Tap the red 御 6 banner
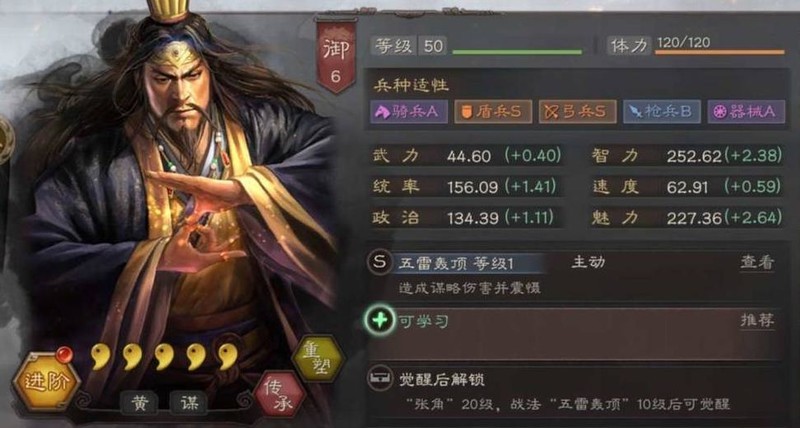This screenshot has height=428, width=800. [335, 56]
